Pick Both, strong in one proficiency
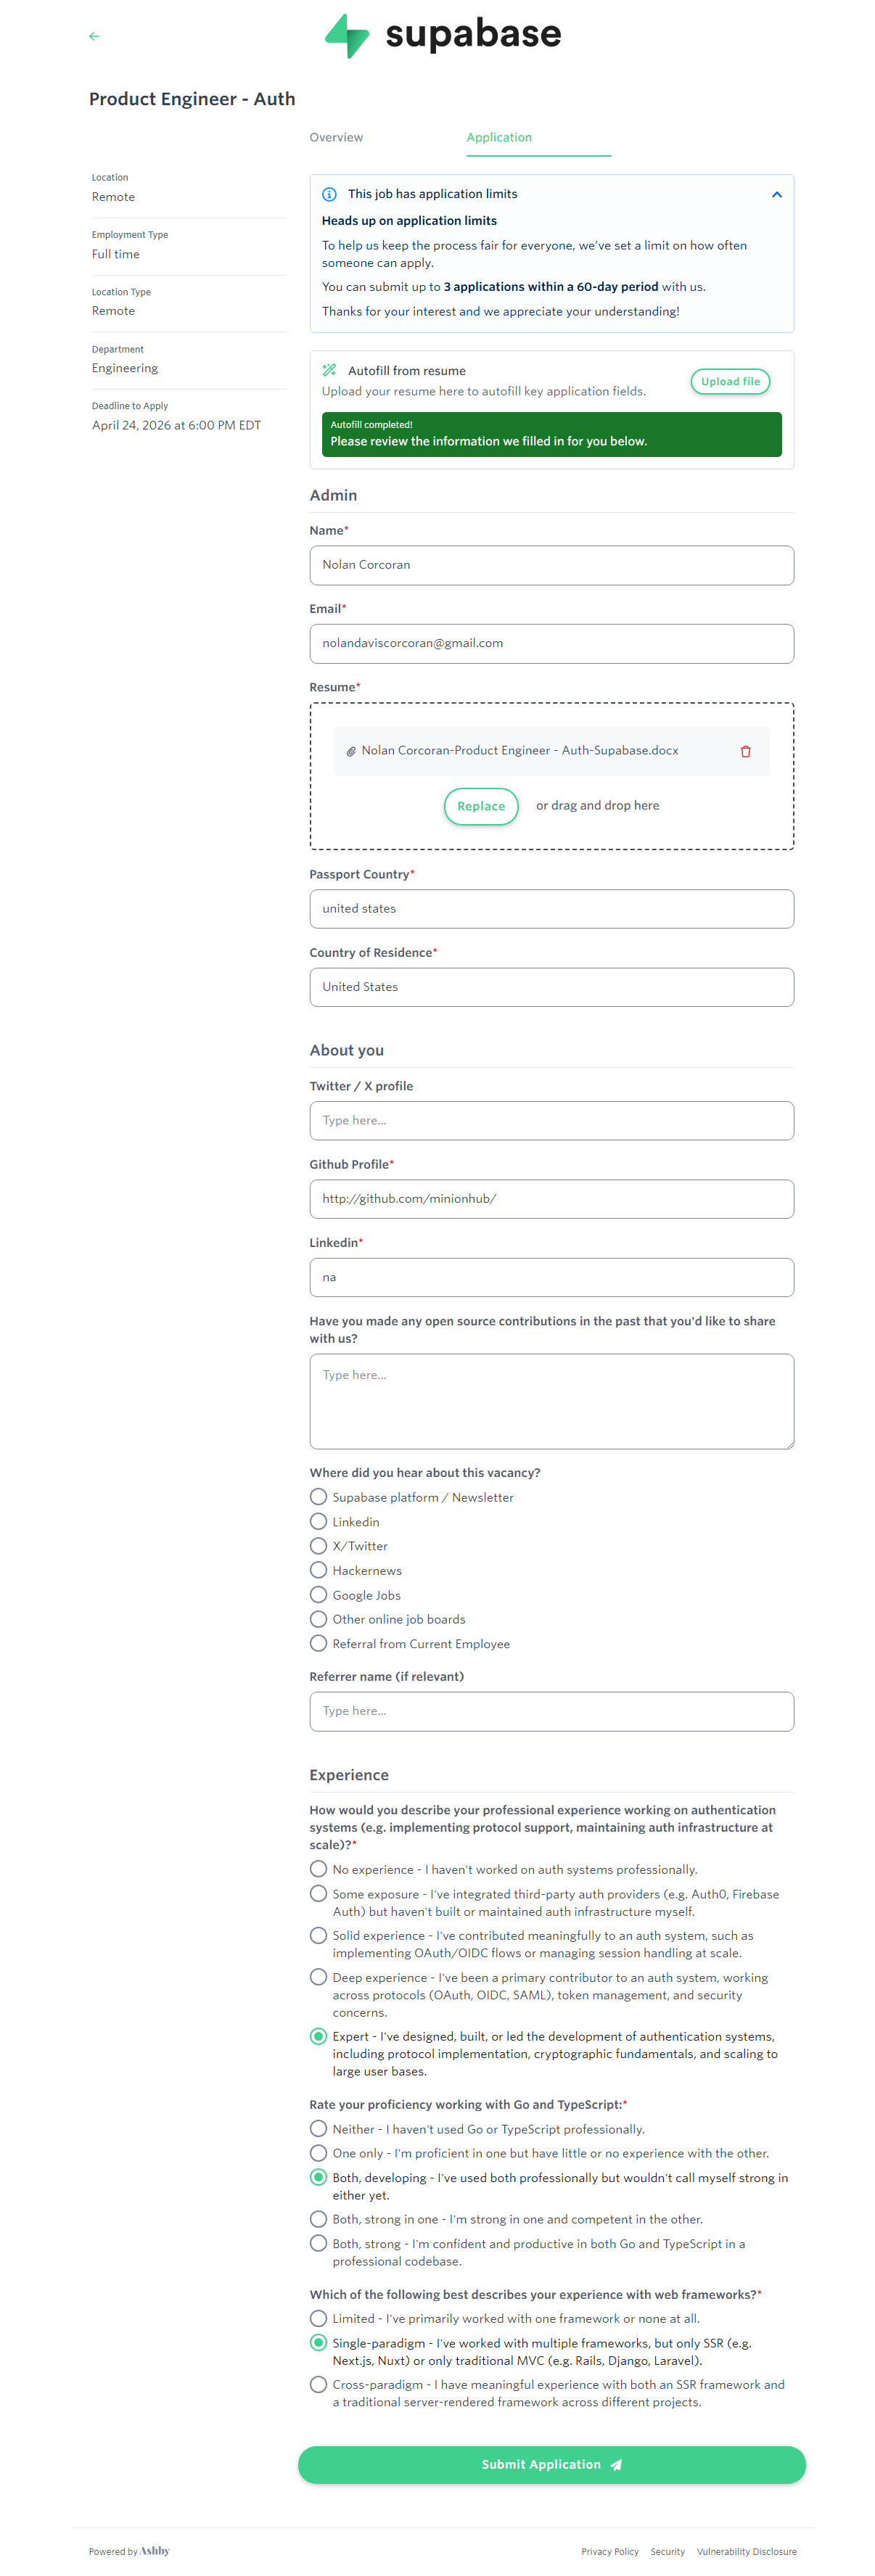This screenshot has height=2576, width=875. [319, 2219]
